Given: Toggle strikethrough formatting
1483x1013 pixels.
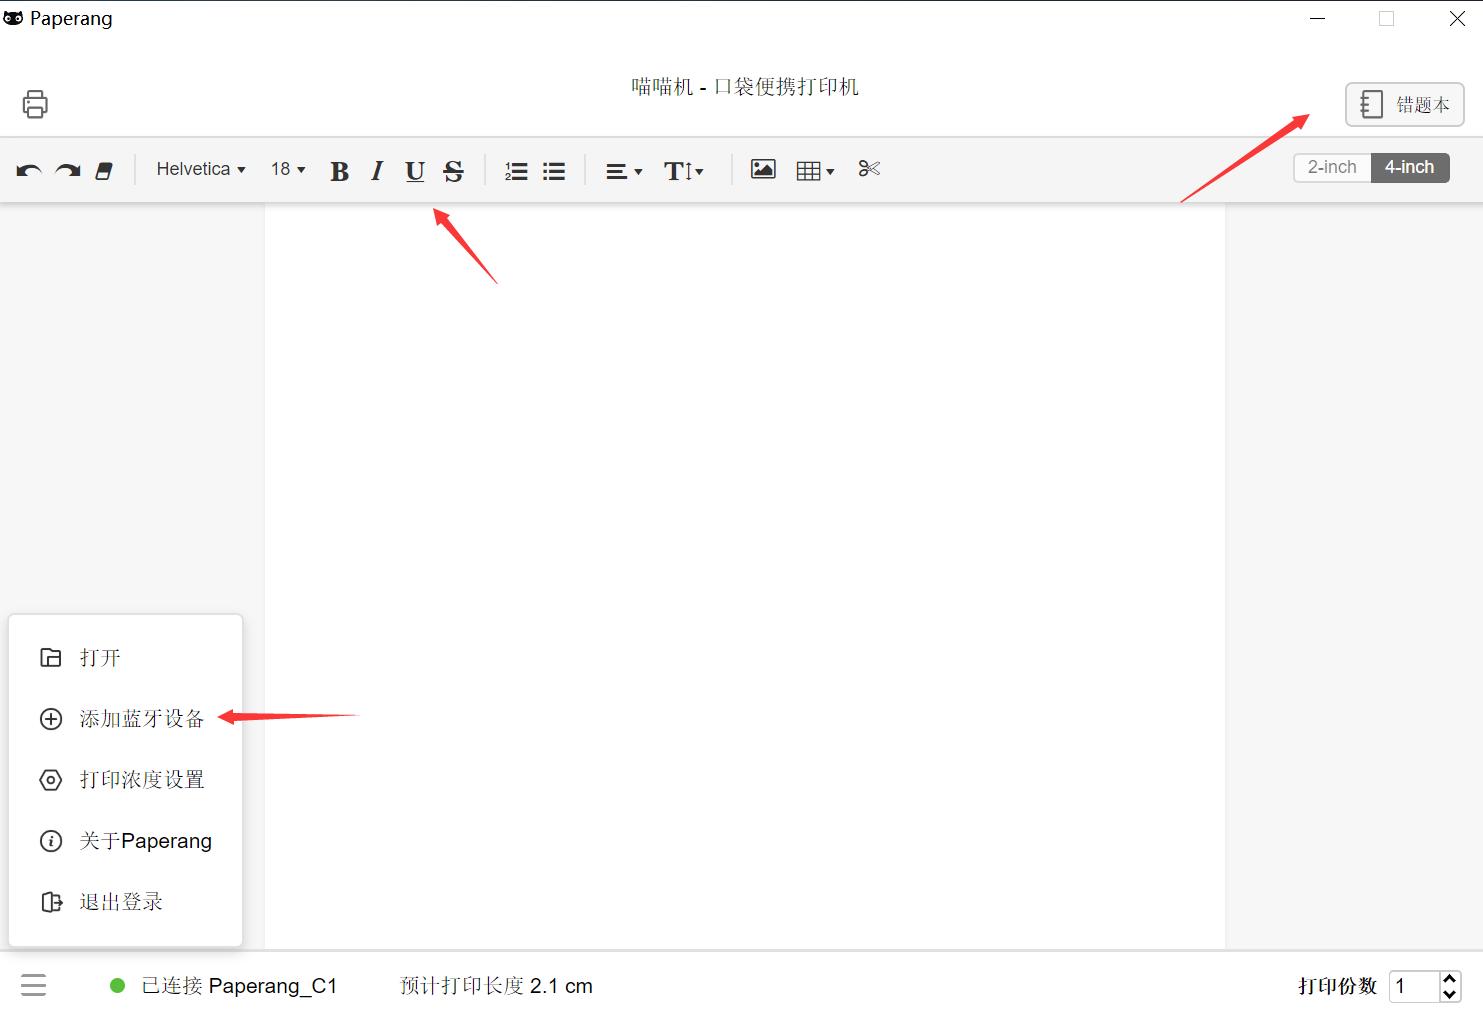Looking at the screenshot, I should [x=453, y=172].
